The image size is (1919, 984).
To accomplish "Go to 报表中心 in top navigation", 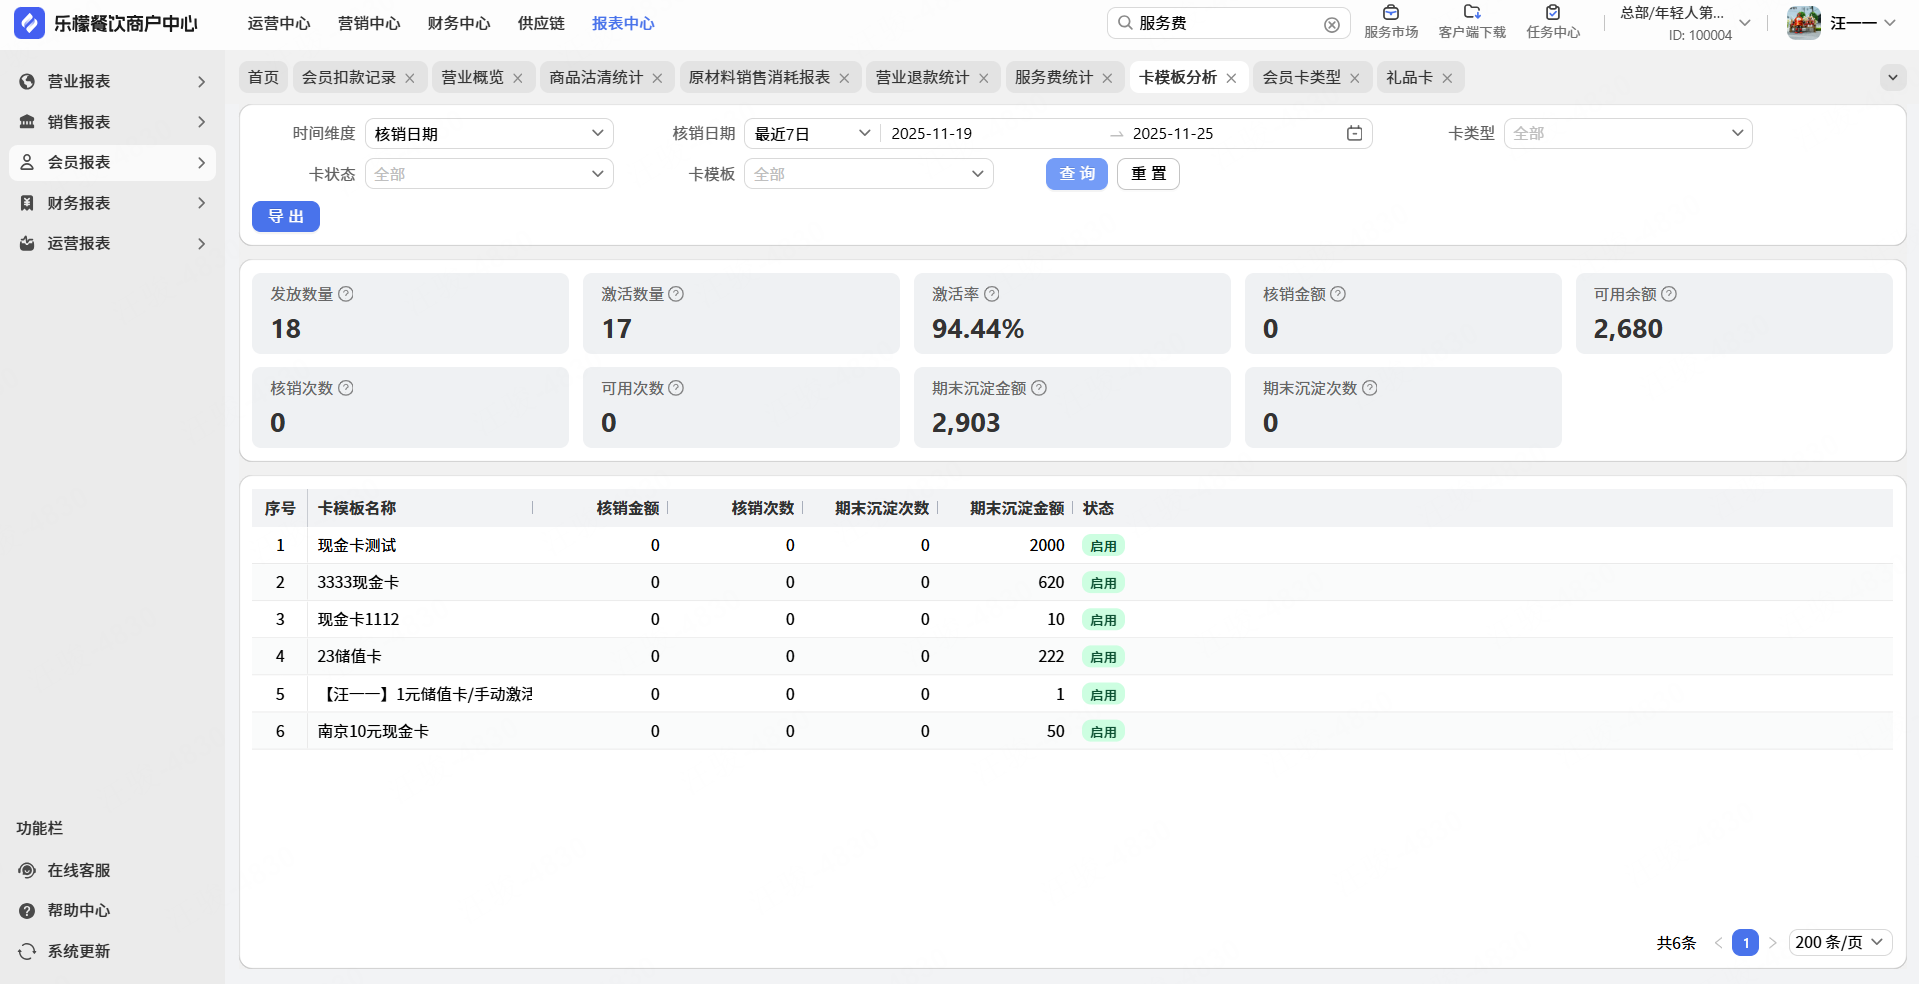I will (623, 23).
